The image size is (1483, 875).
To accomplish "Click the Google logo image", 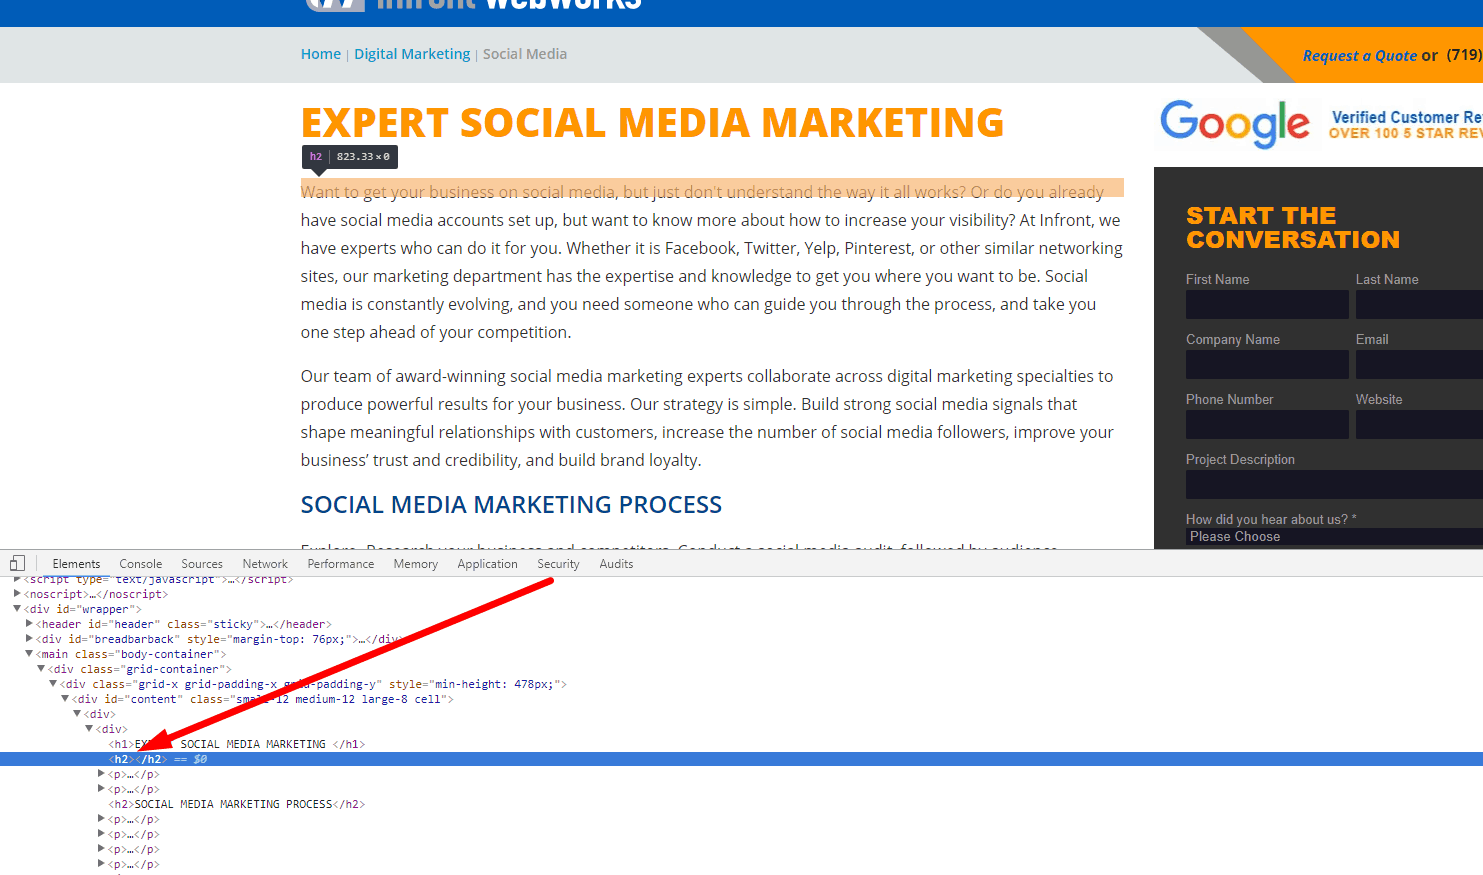I will (x=1235, y=123).
